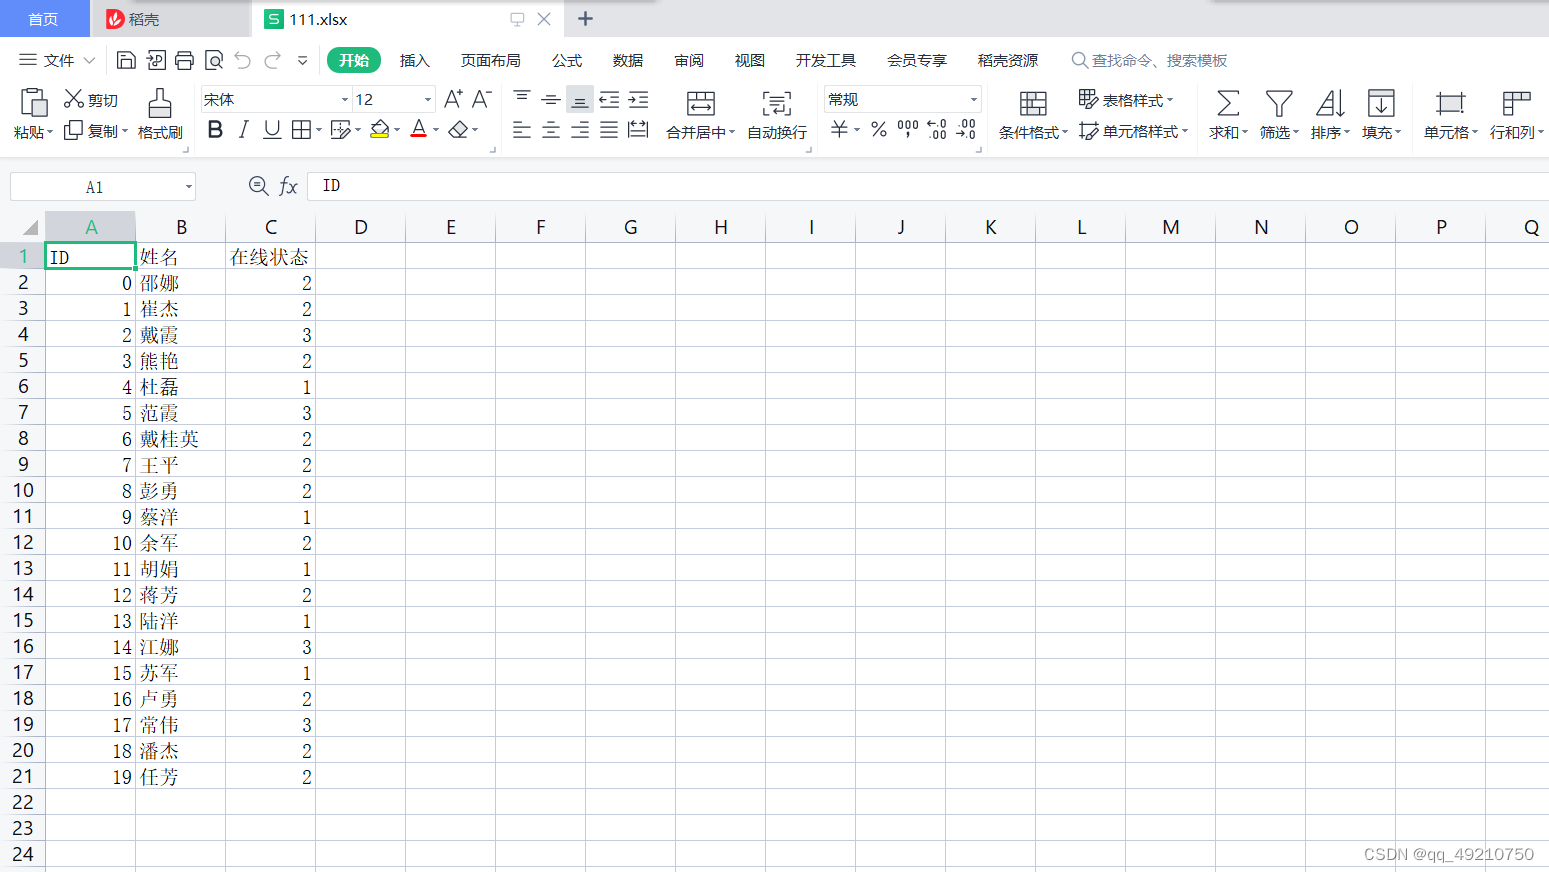The width and height of the screenshot is (1549, 872).
Task: Open the 公式 ribbon tab
Action: (567, 60)
